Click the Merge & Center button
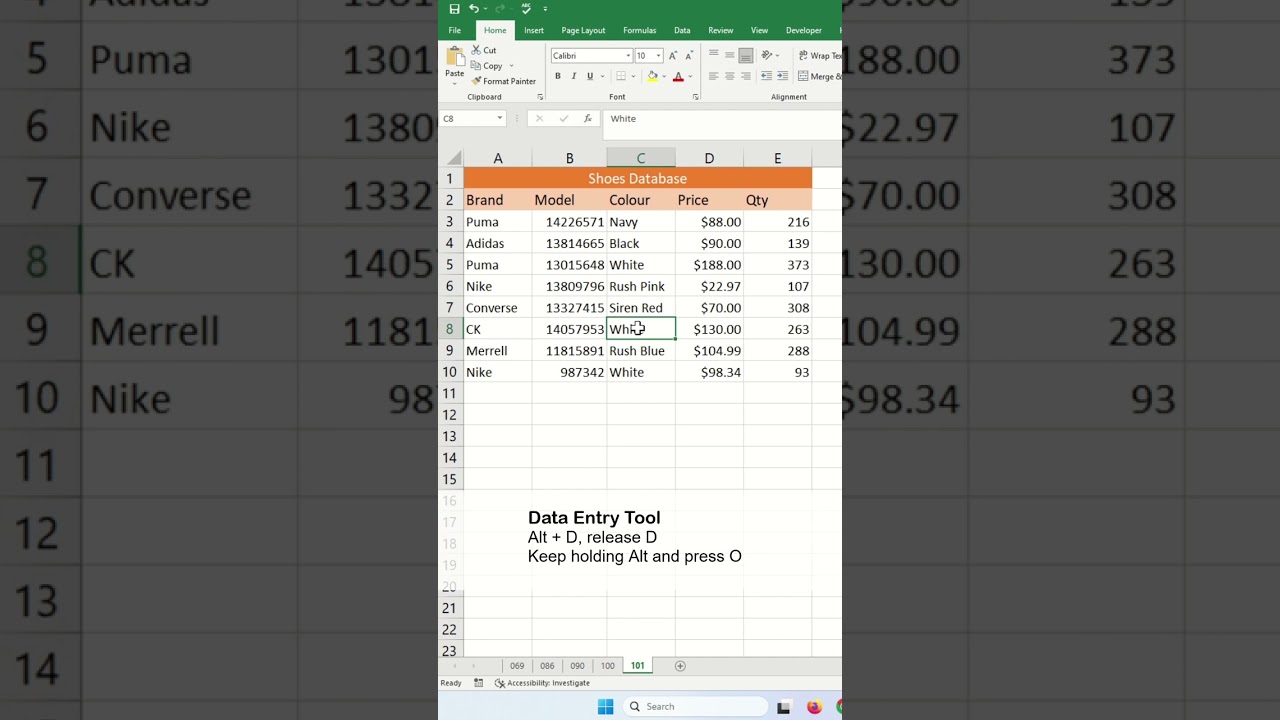Image resolution: width=1280 pixels, height=720 pixels. coord(820,76)
